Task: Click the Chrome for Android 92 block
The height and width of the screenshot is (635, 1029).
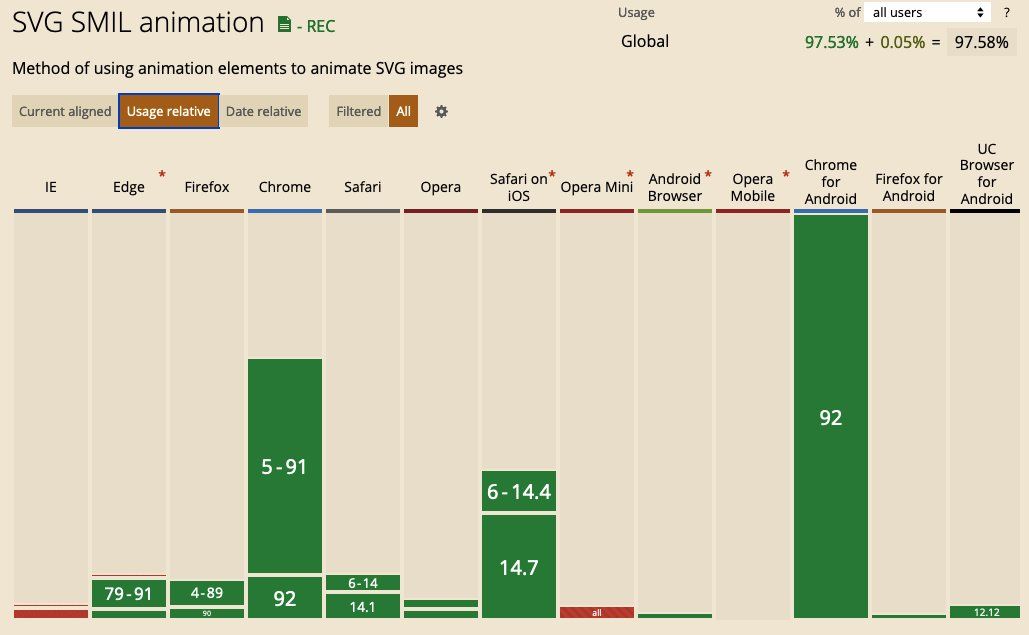Action: click(831, 417)
